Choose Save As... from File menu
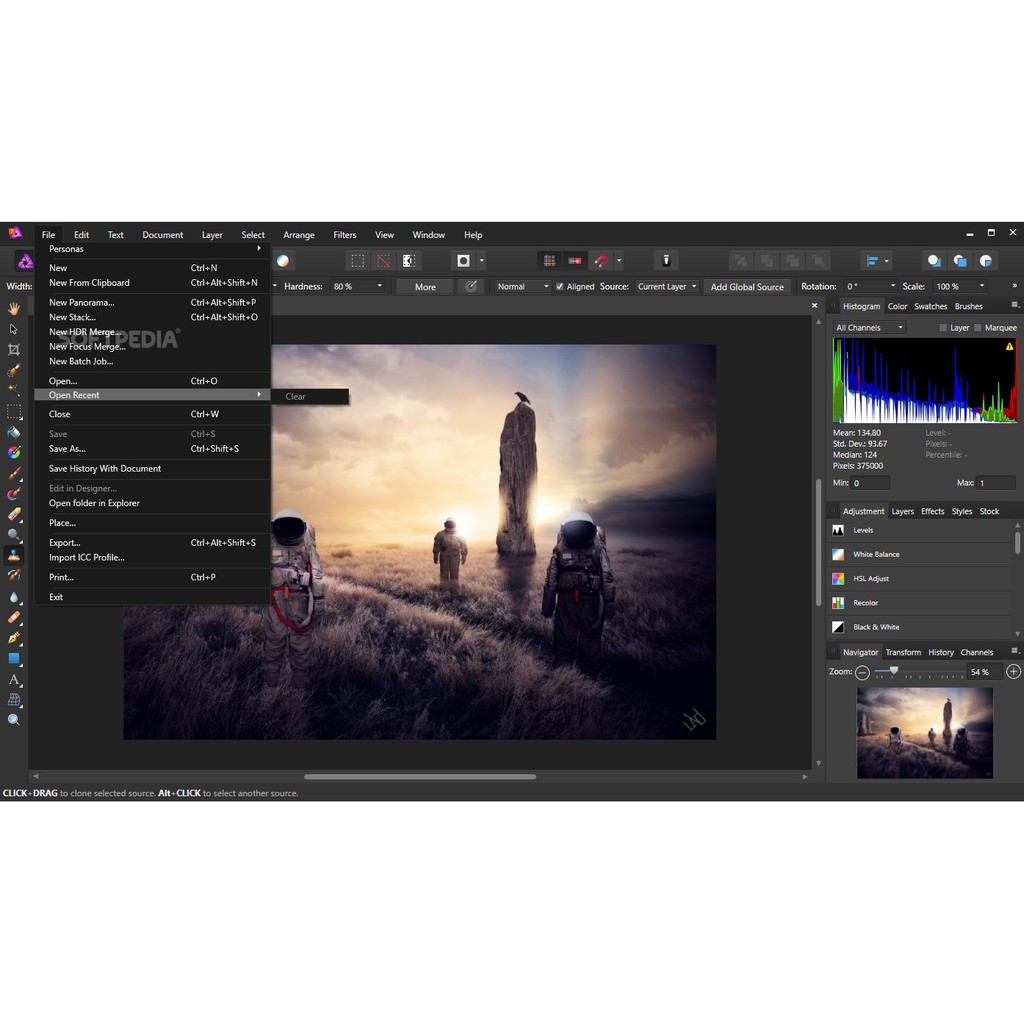Viewport: 1024px width, 1024px height. coord(67,449)
